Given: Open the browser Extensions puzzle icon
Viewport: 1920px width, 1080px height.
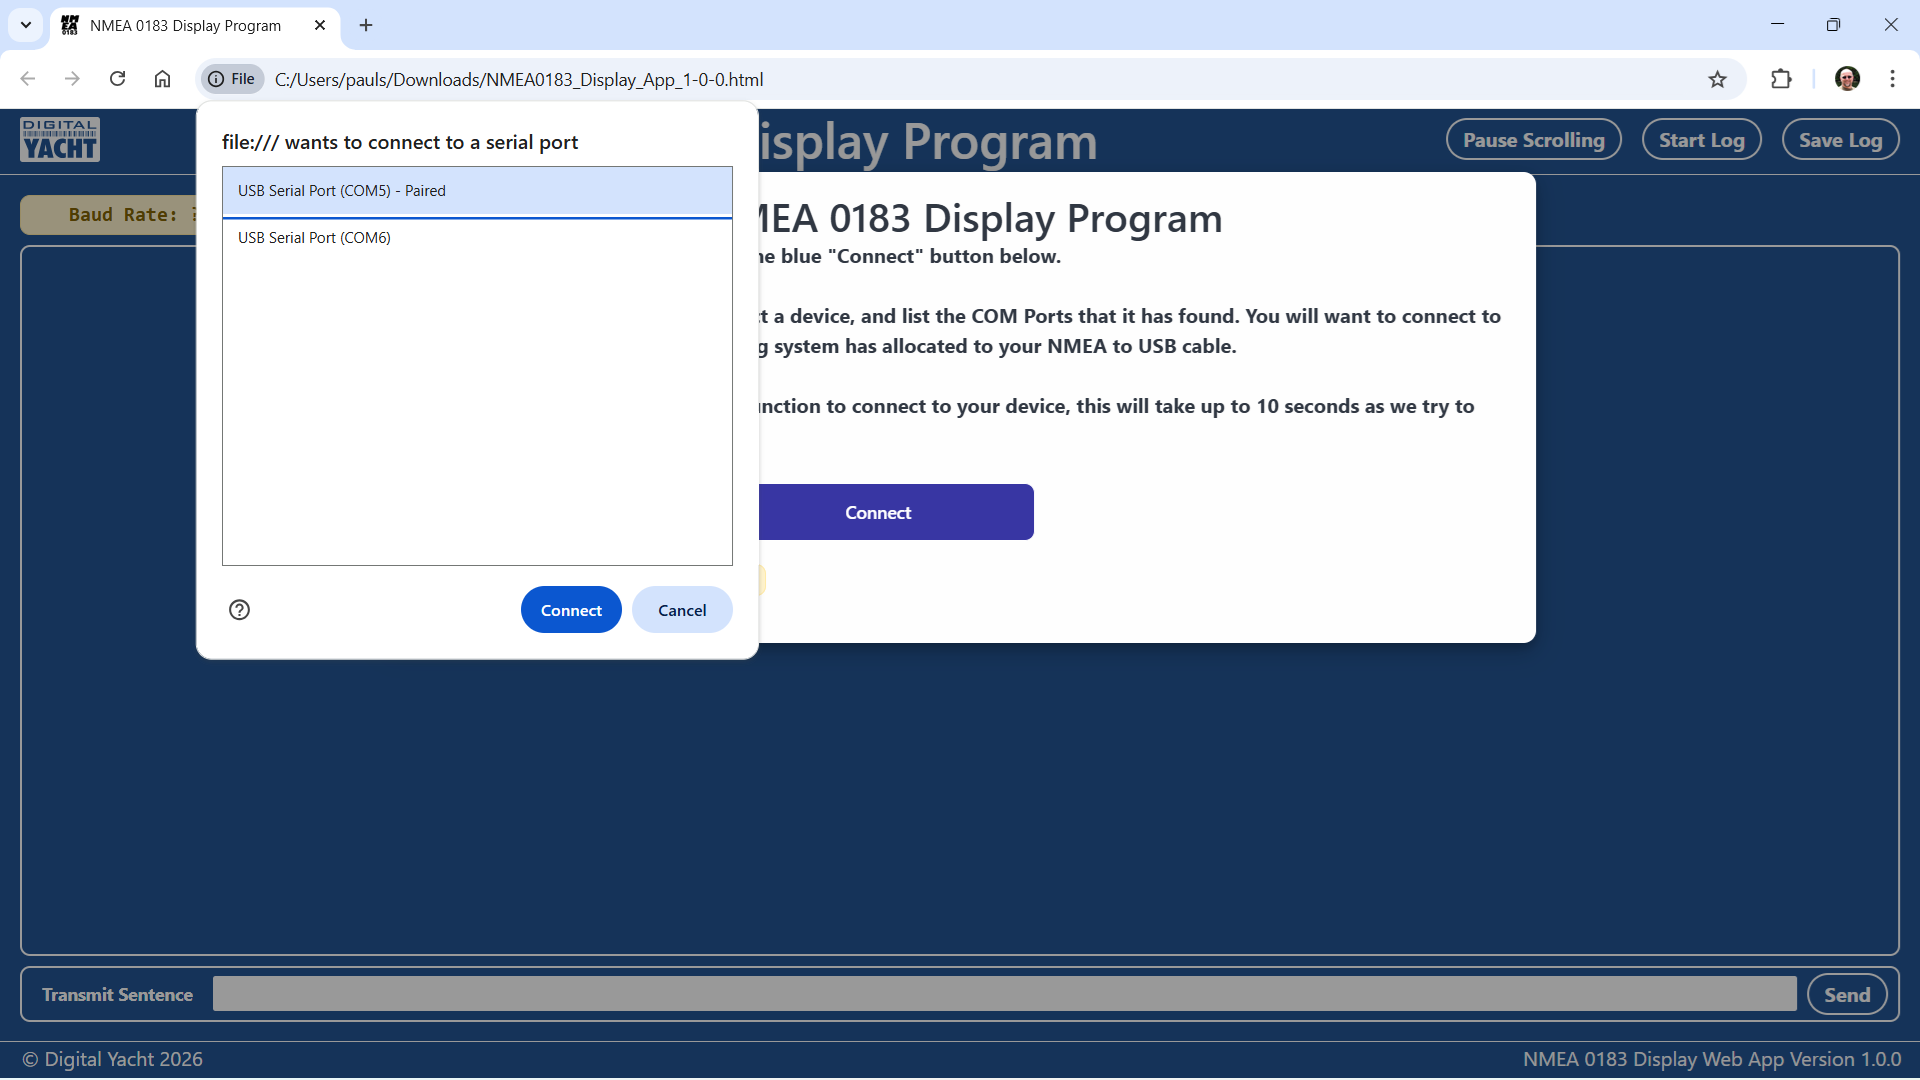Looking at the screenshot, I should pyautogui.click(x=1781, y=79).
